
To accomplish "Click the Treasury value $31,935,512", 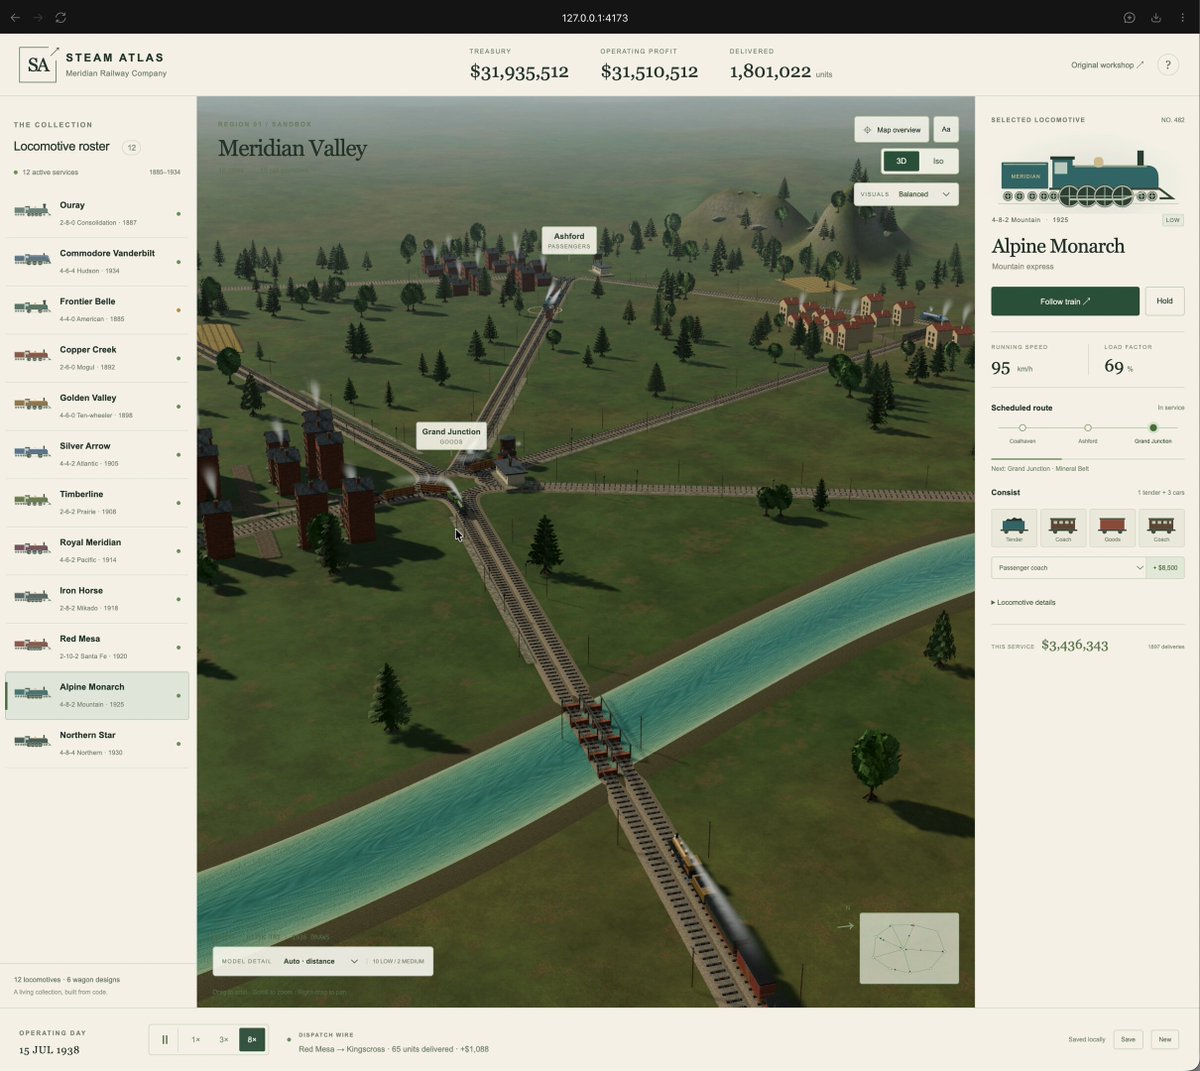I will pos(519,71).
